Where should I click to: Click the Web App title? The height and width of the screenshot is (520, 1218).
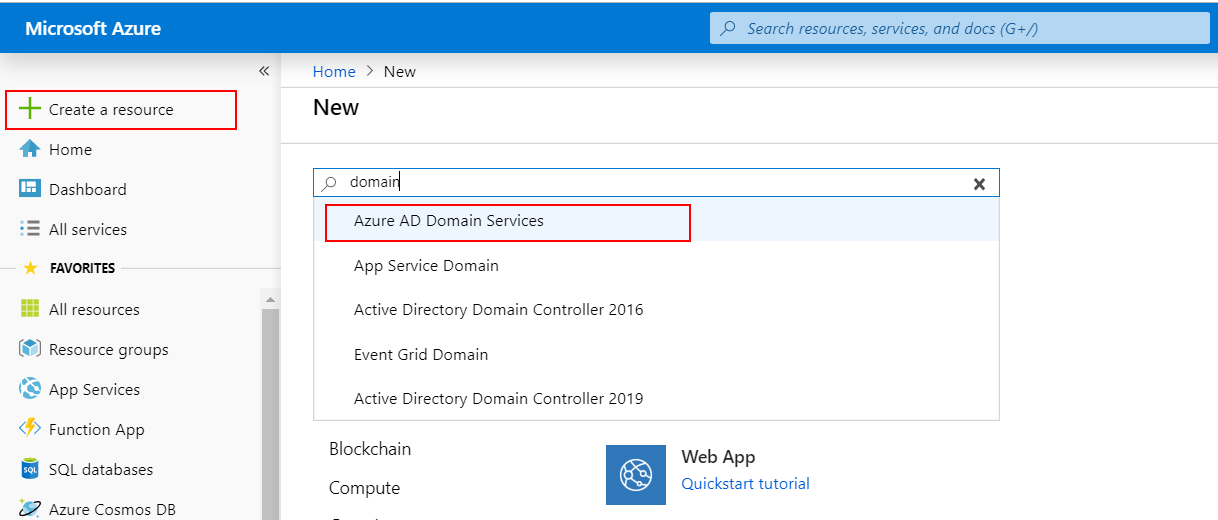[x=718, y=456]
